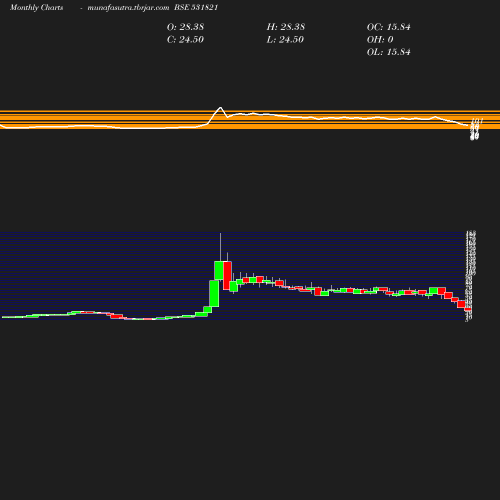Select the 'BSE 531821' symbol text

click(x=196, y=7)
